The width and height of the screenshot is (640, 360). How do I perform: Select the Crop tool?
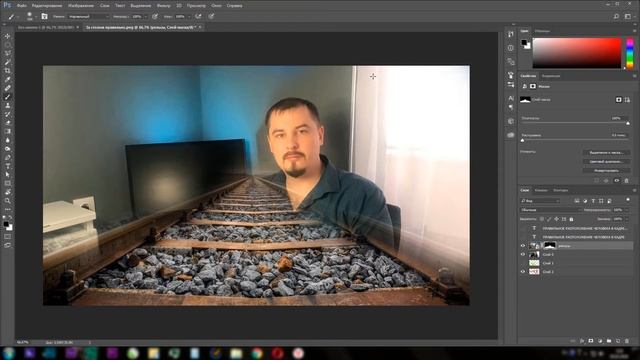[x=7, y=71]
